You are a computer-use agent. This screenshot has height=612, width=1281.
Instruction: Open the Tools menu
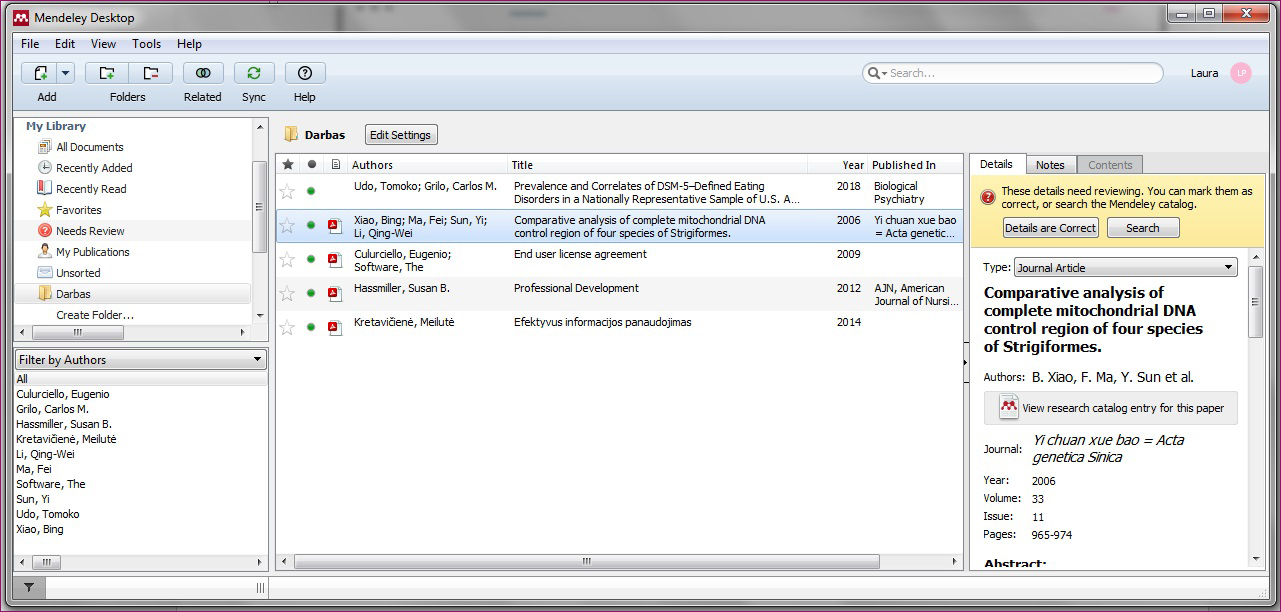tap(146, 44)
